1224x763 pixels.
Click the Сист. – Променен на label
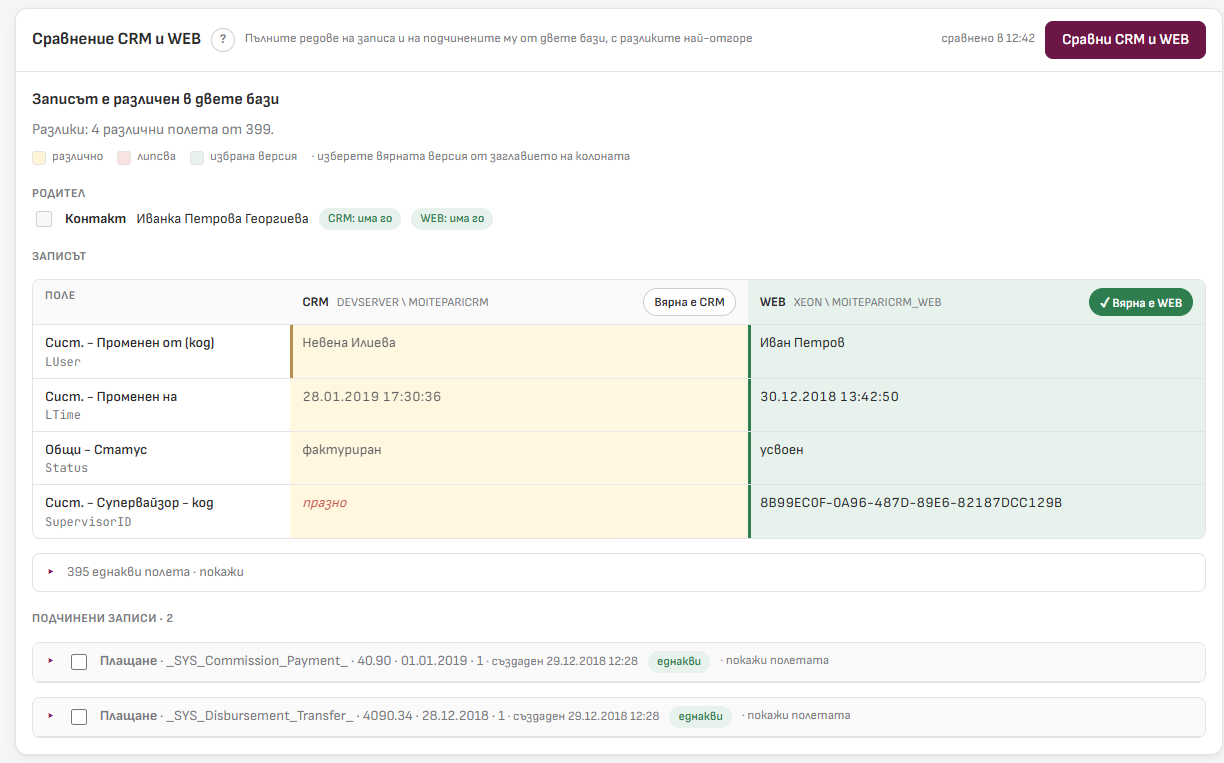pyautogui.click(x=111, y=397)
